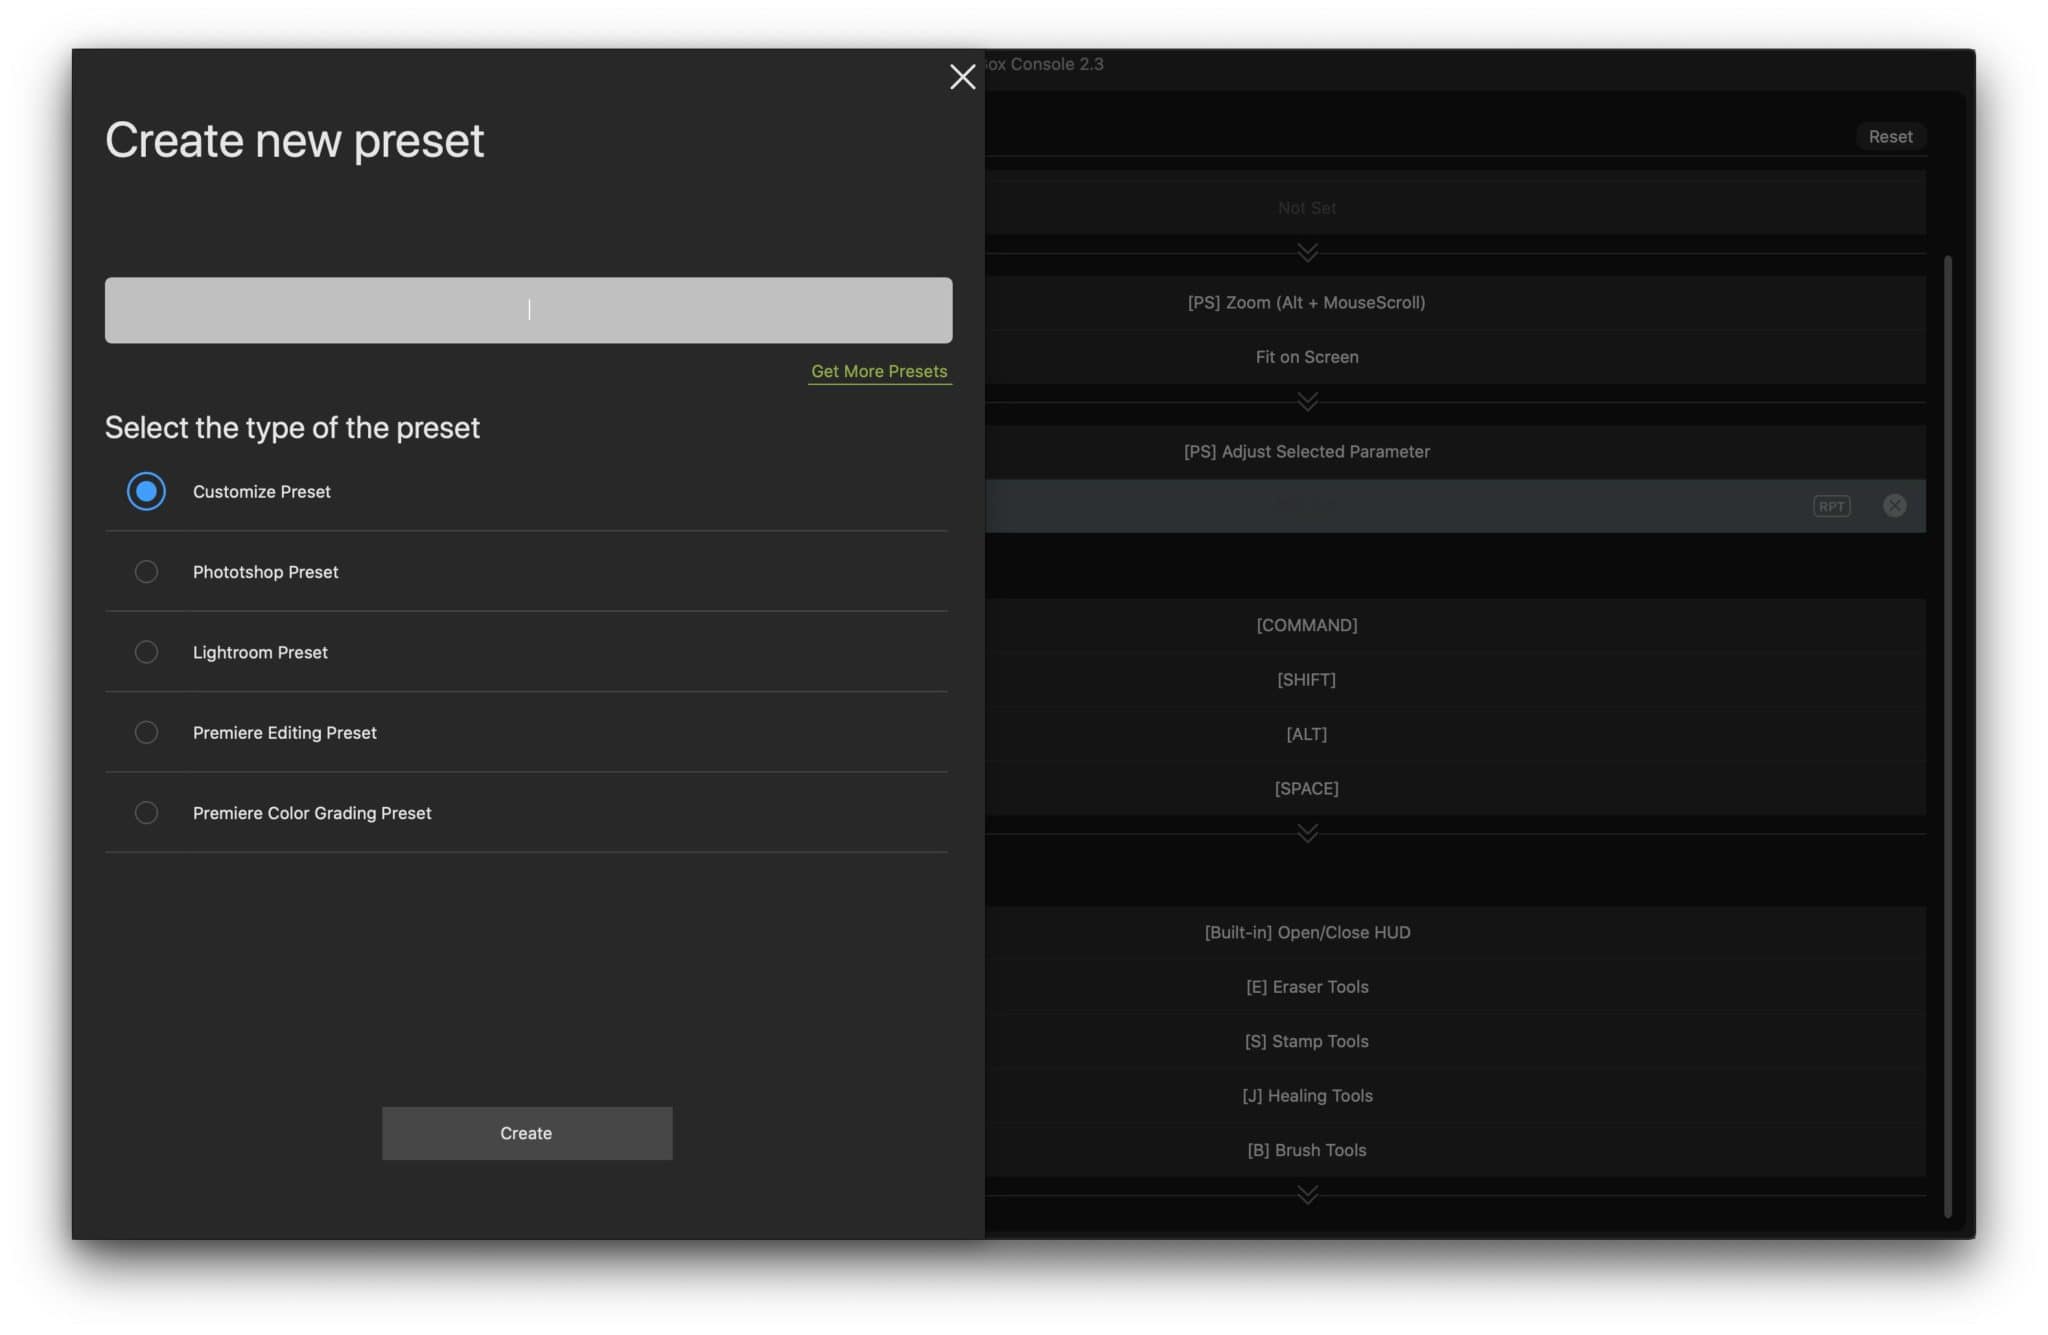Viewport: 2048px width, 1335px height.
Task: Select the [COMMAND] modifier entry
Action: point(1307,625)
